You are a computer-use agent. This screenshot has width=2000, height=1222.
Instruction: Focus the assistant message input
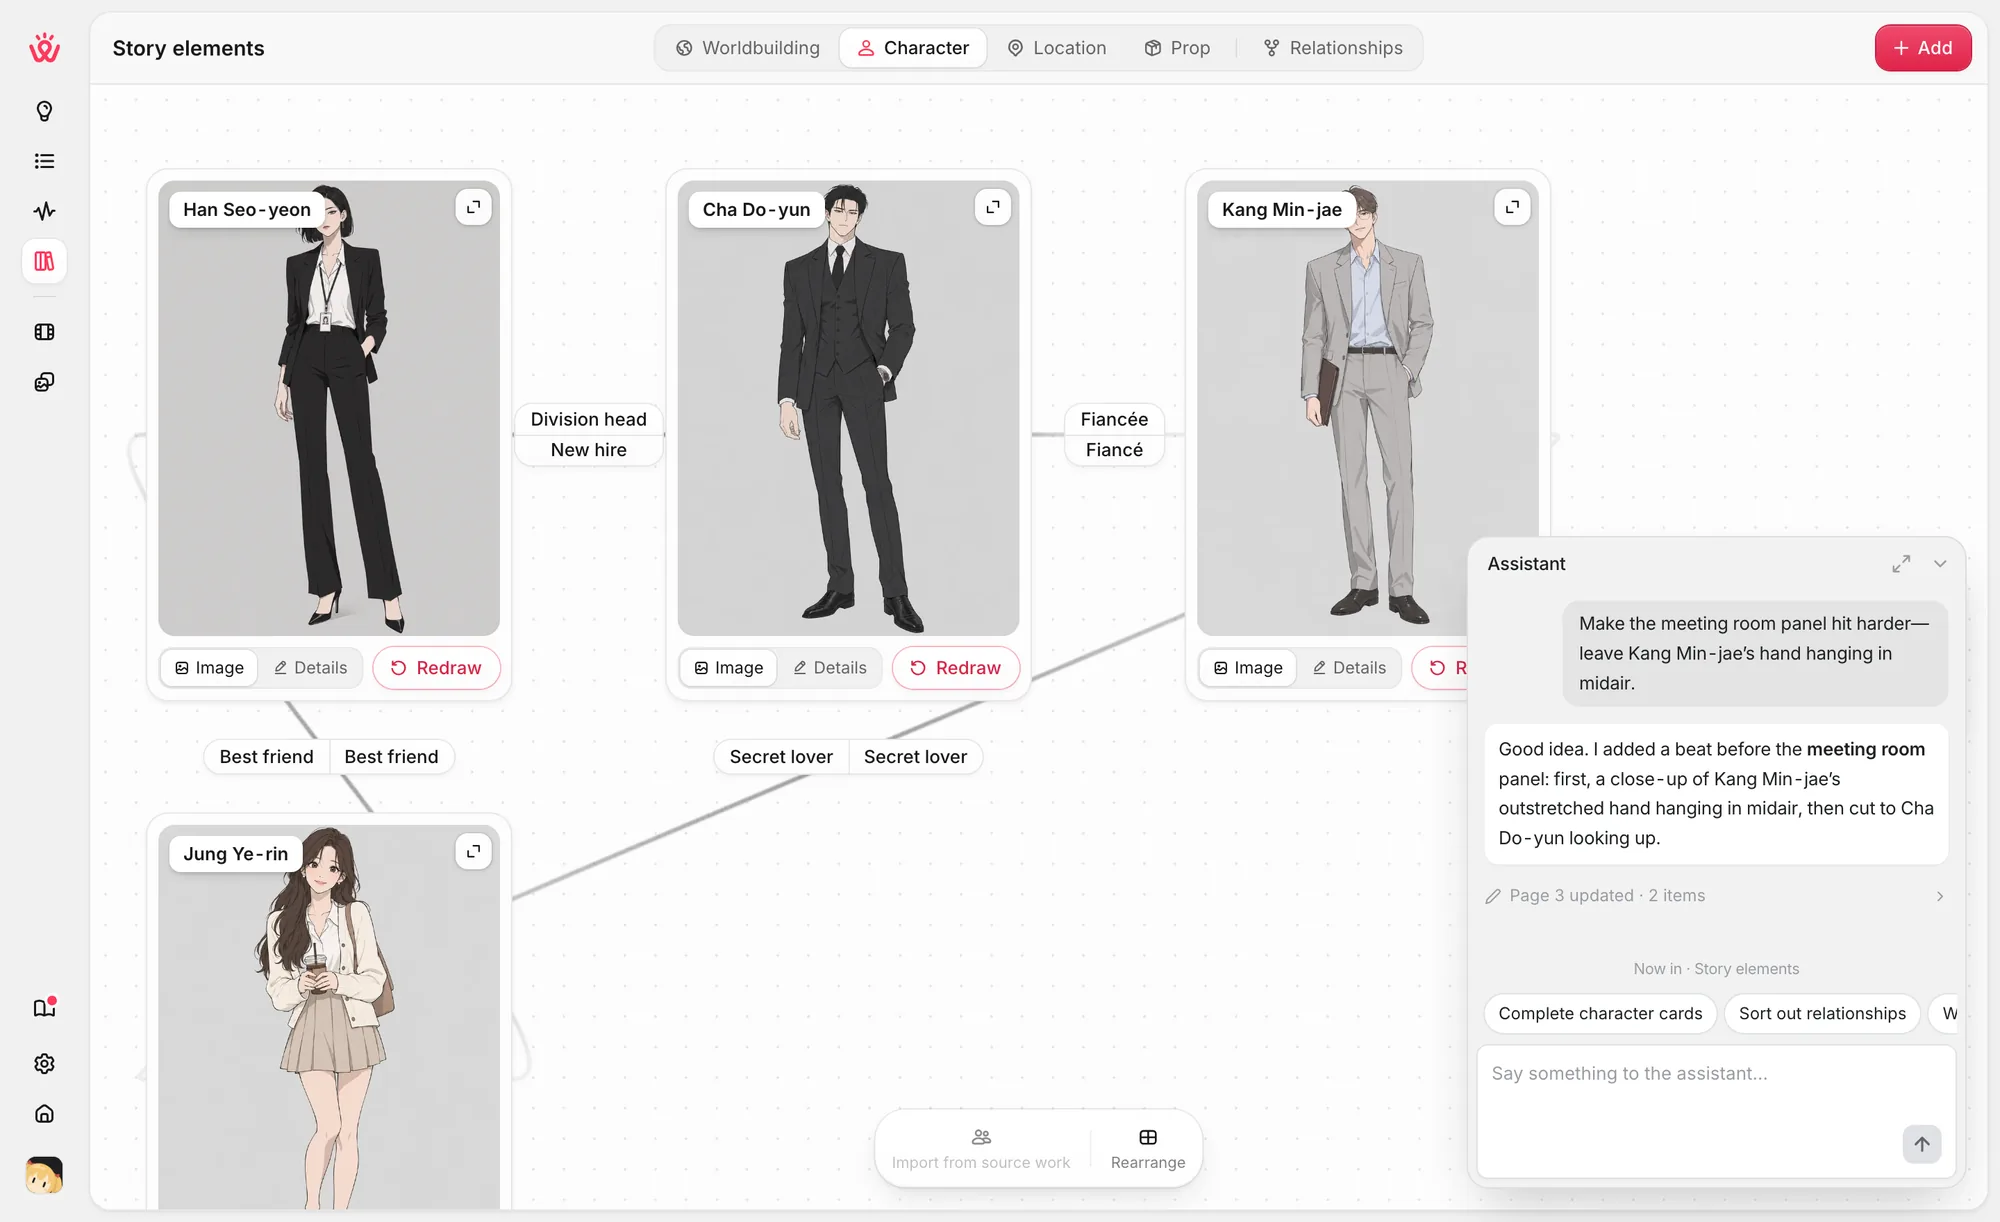click(x=1716, y=1111)
